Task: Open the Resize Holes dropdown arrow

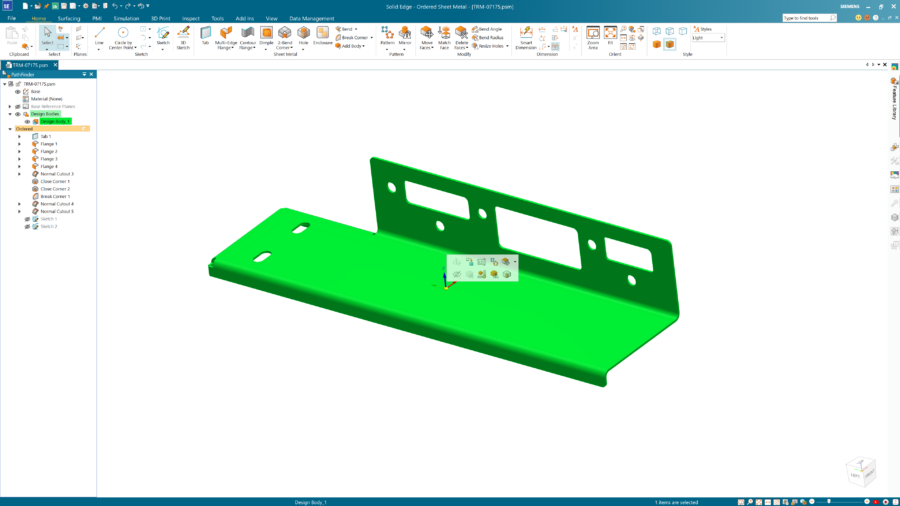Action: 507,46
